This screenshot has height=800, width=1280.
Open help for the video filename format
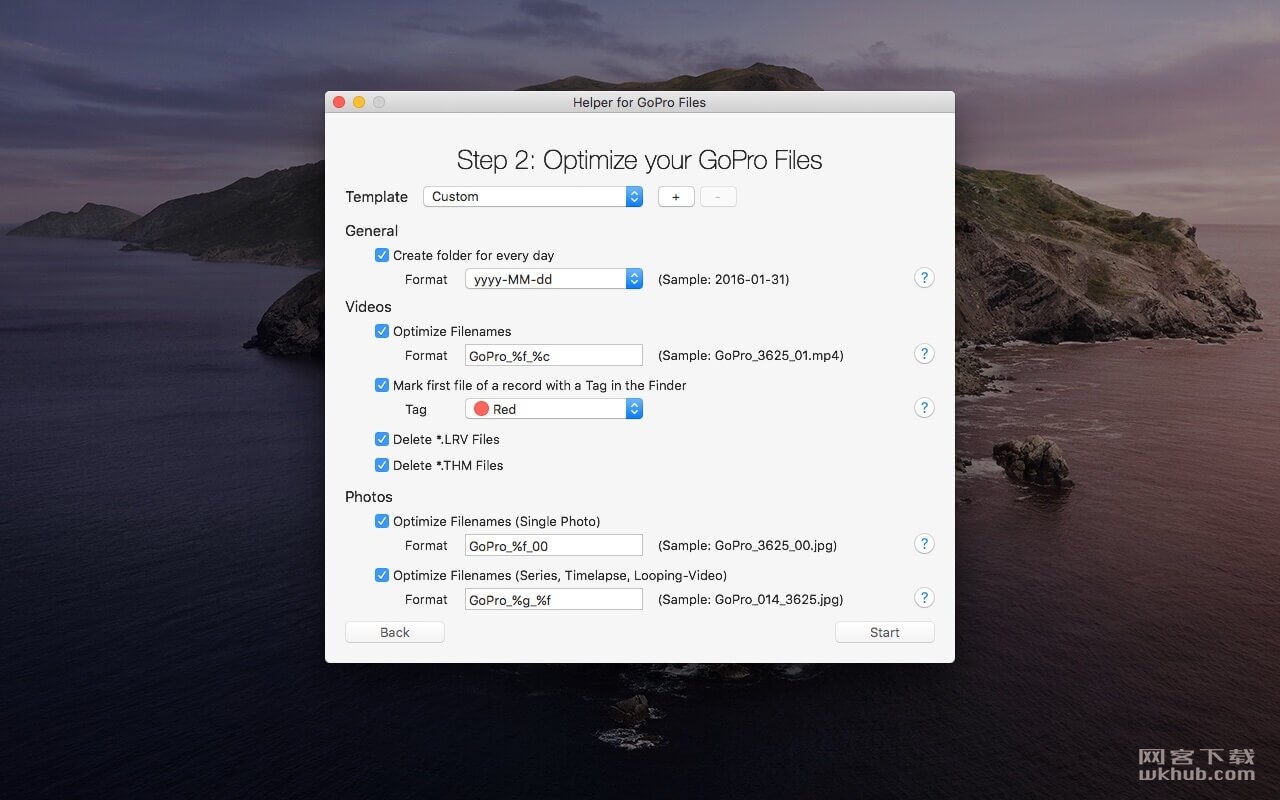tap(924, 354)
